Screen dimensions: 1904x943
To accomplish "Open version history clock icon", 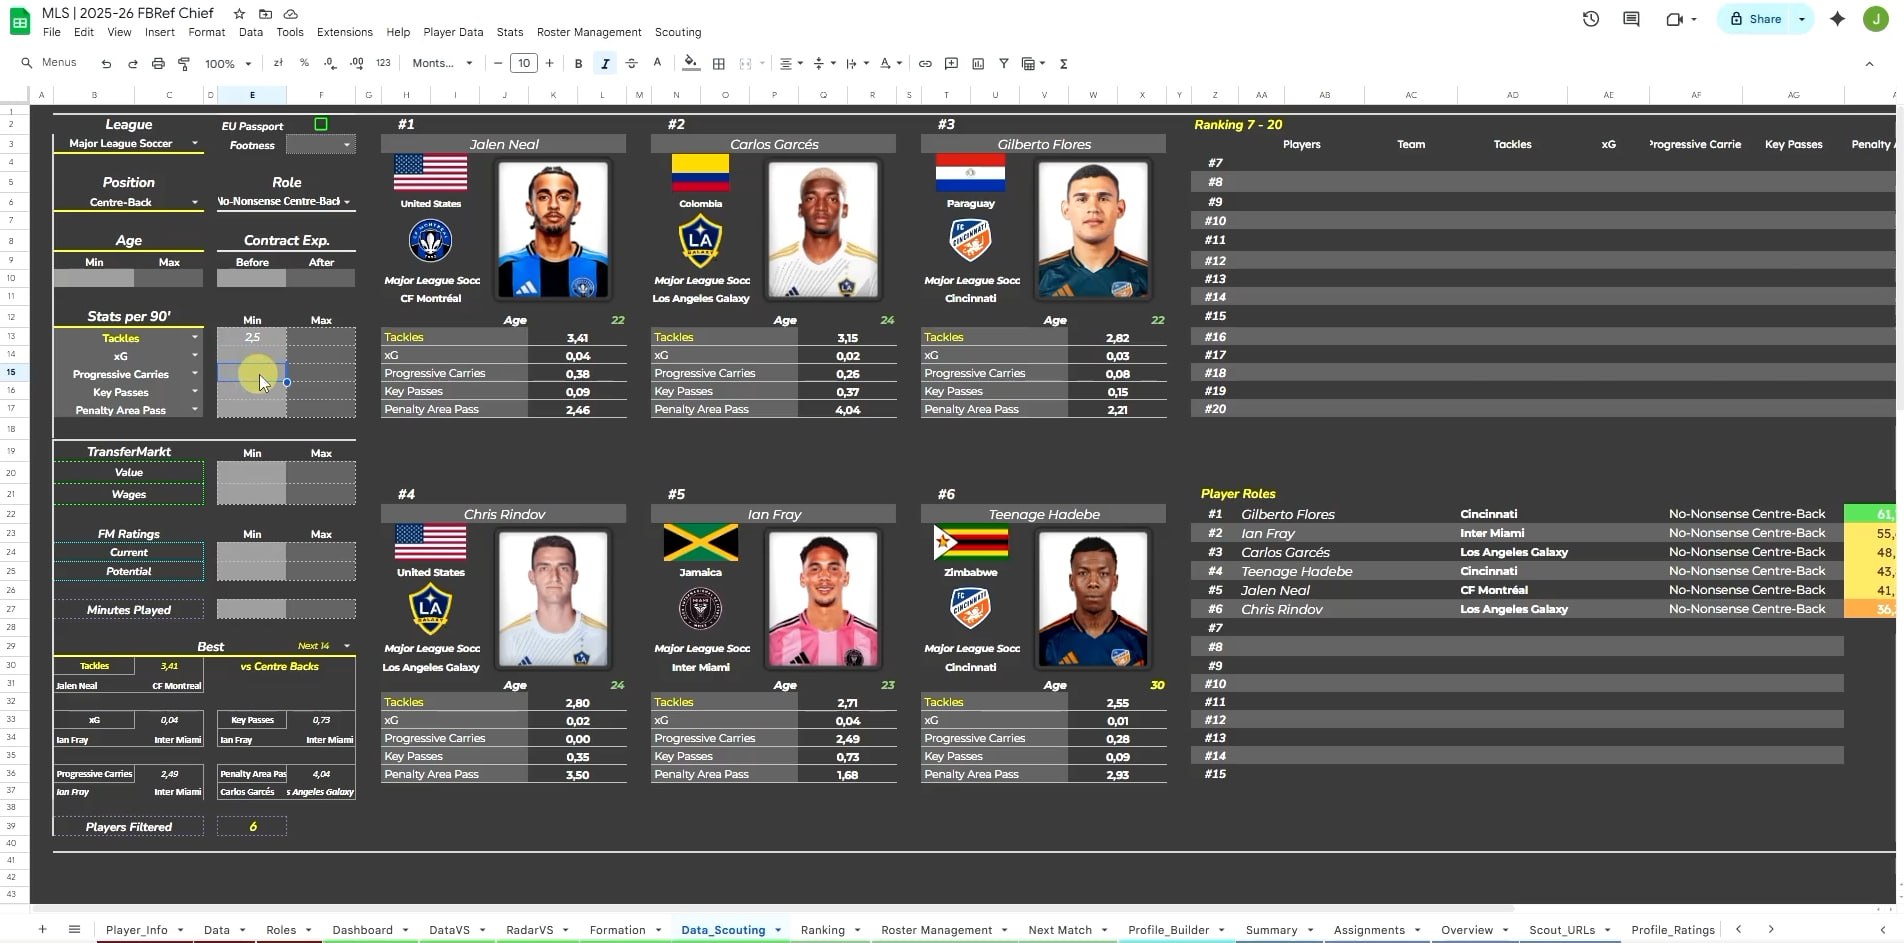I will tap(1591, 19).
